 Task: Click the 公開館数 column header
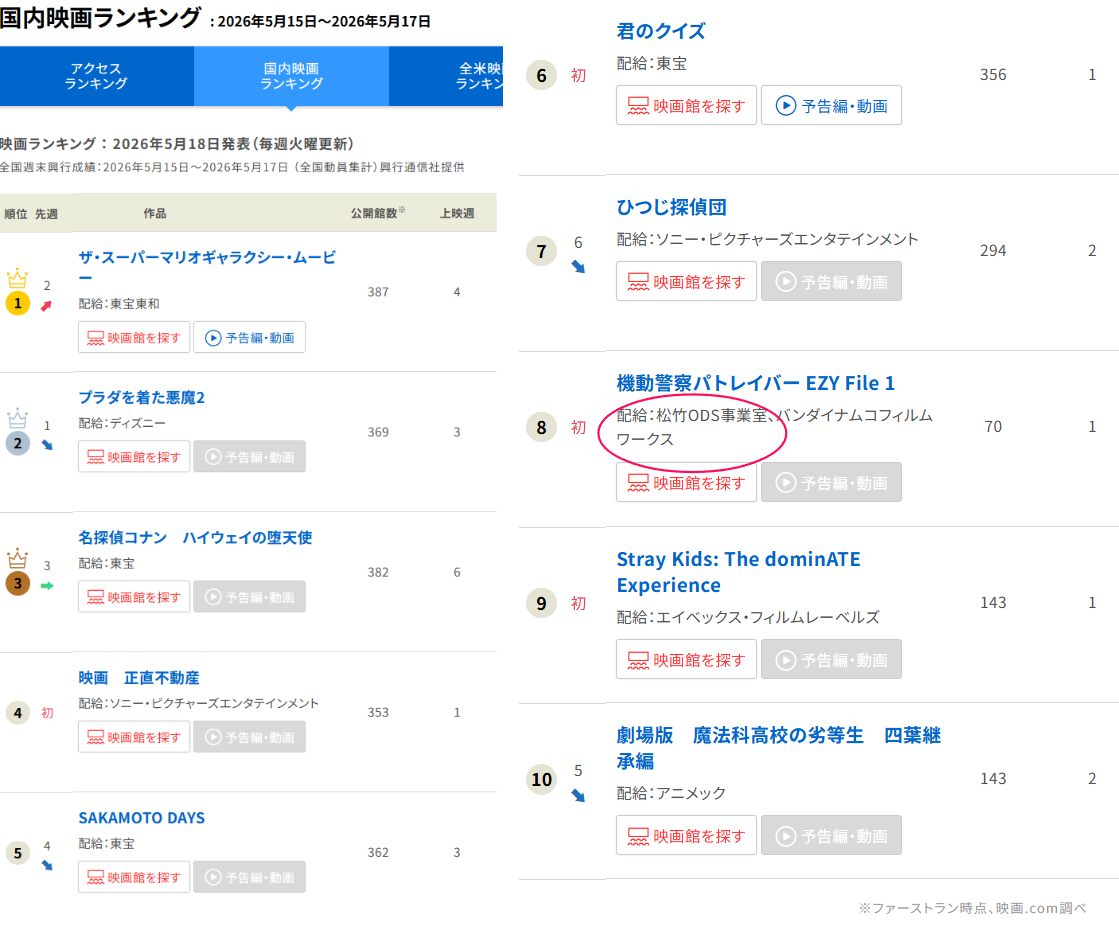pyautogui.click(x=378, y=213)
